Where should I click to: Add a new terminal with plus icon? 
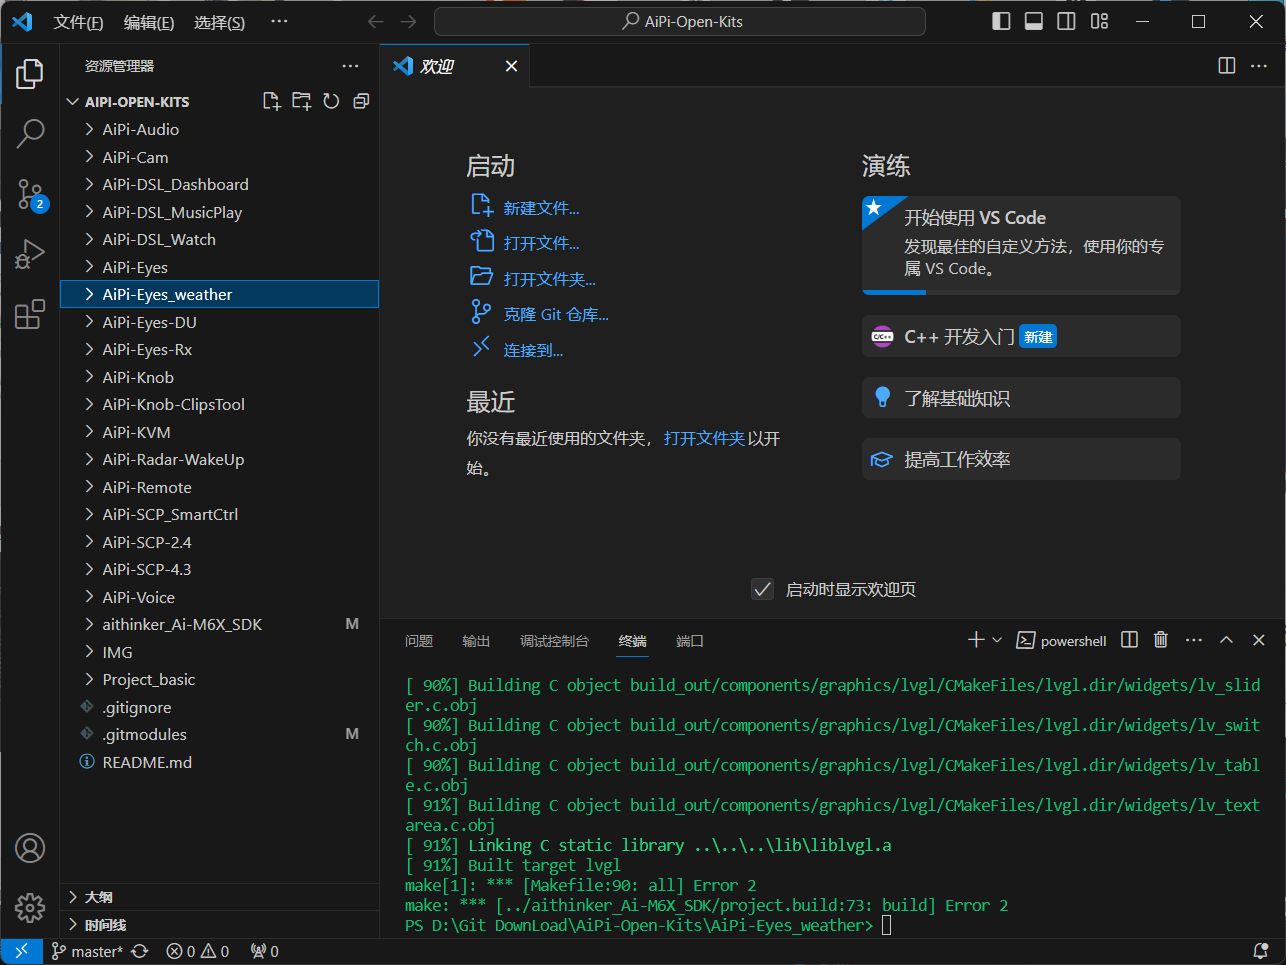pyautogui.click(x=976, y=640)
